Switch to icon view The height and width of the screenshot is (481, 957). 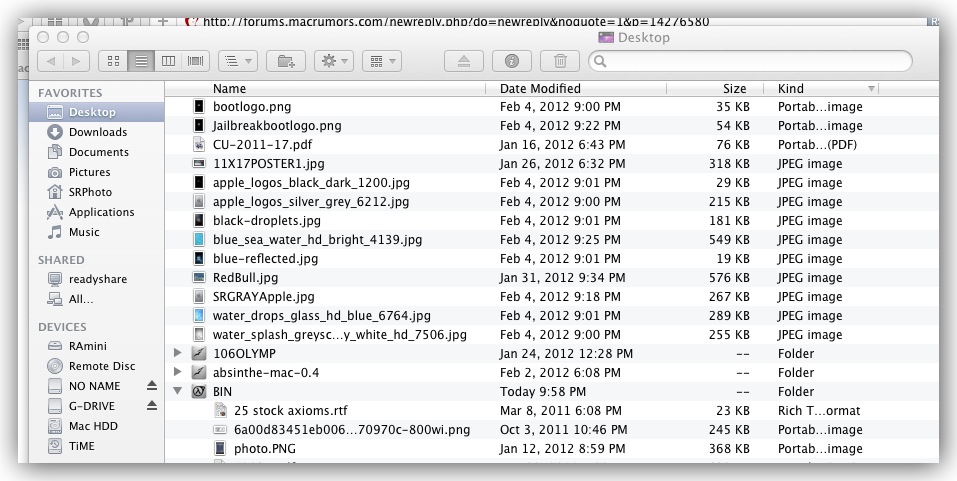(x=113, y=61)
